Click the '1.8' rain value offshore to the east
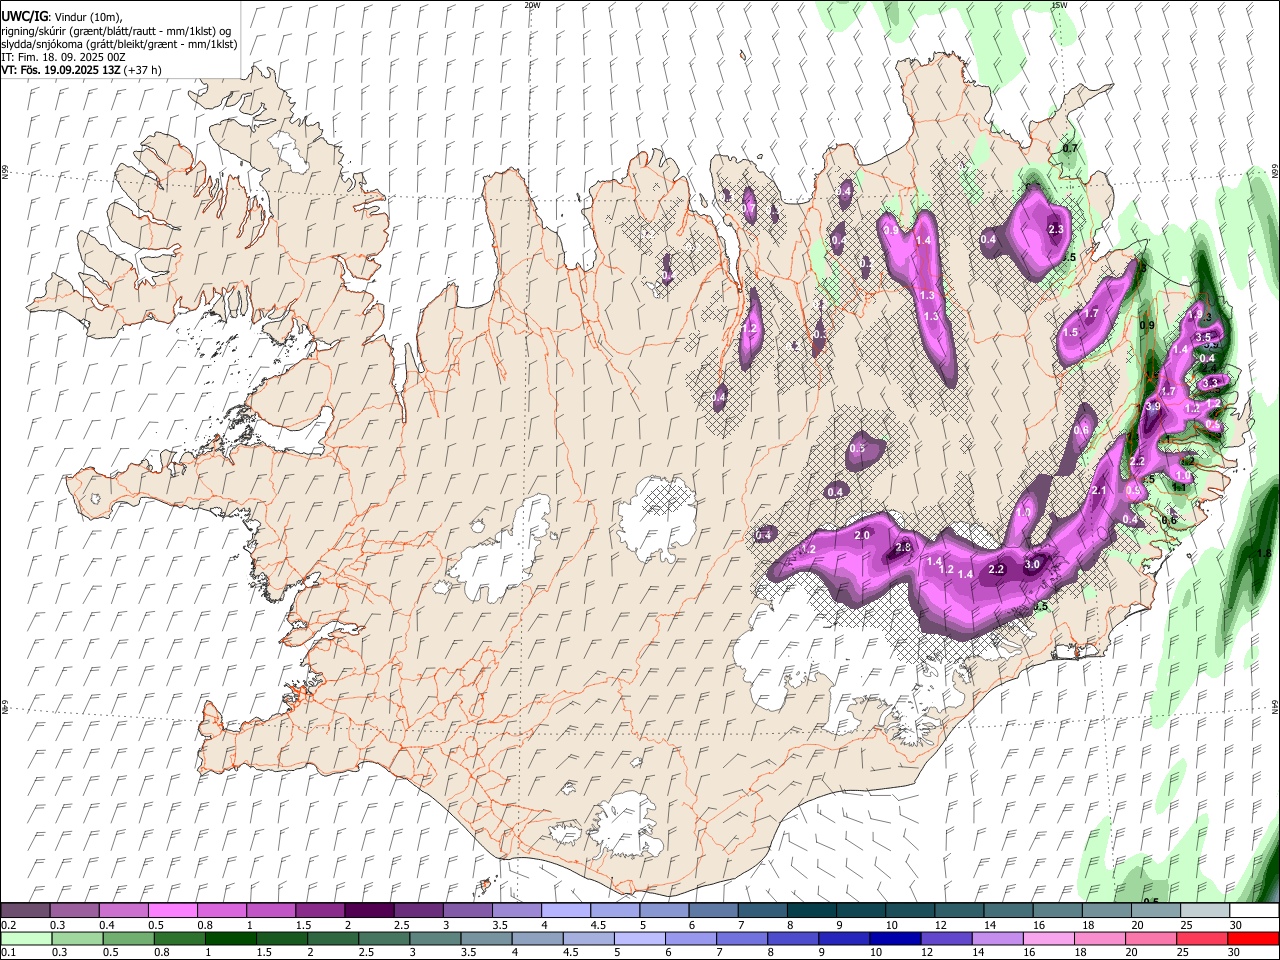The width and height of the screenshot is (1280, 960). tap(1263, 553)
